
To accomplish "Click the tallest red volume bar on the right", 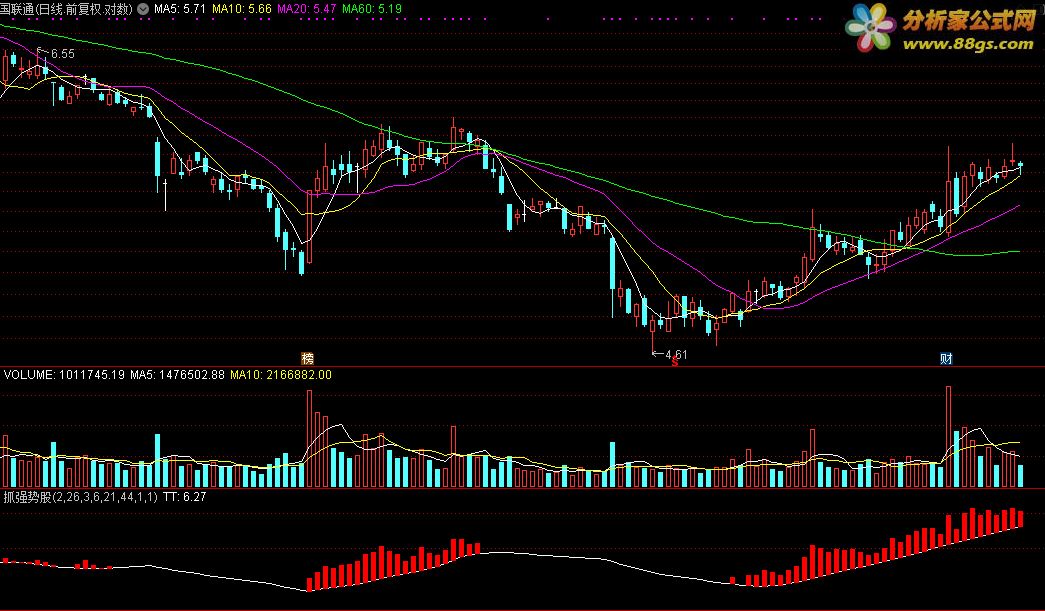I will pyautogui.click(x=948, y=436).
